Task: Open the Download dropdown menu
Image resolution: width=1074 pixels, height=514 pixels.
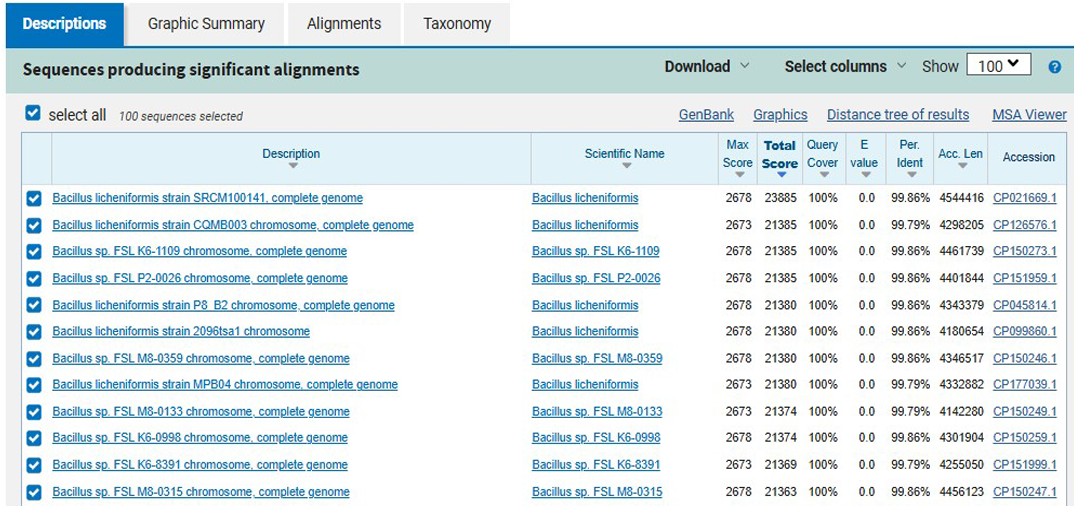Action: (x=707, y=67)
